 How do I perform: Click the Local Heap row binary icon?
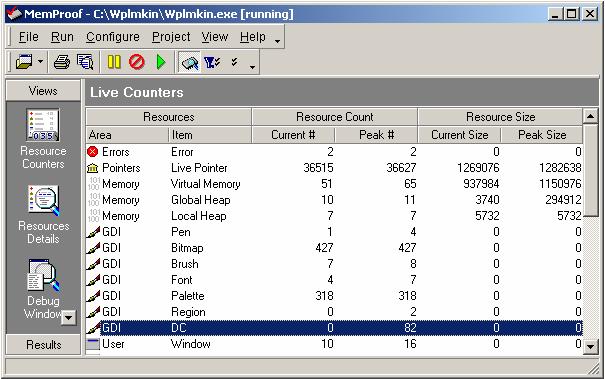click(x=94, y=216)
